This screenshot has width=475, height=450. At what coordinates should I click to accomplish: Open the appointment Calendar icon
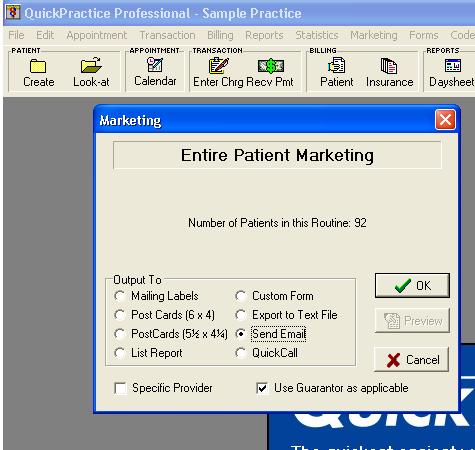pos(155,65)
